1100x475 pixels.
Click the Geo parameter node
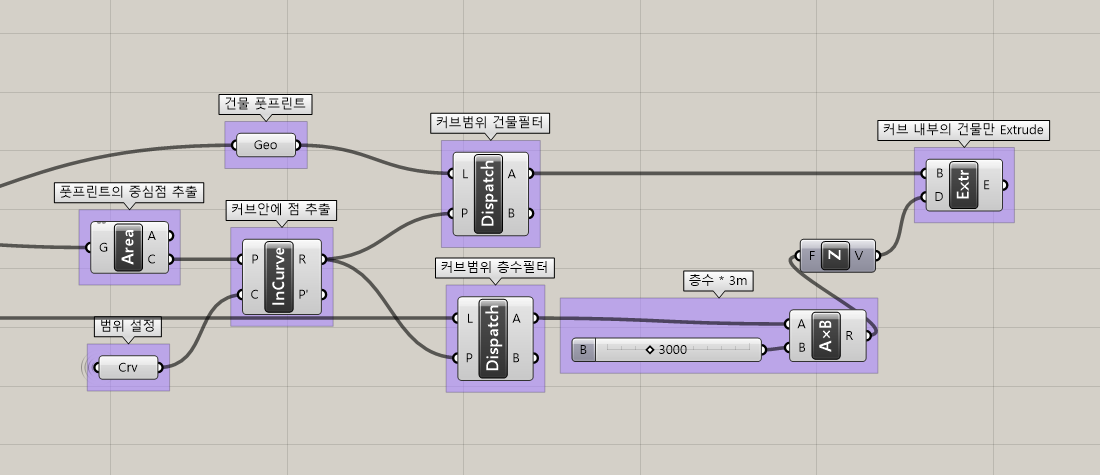[266, 146]
